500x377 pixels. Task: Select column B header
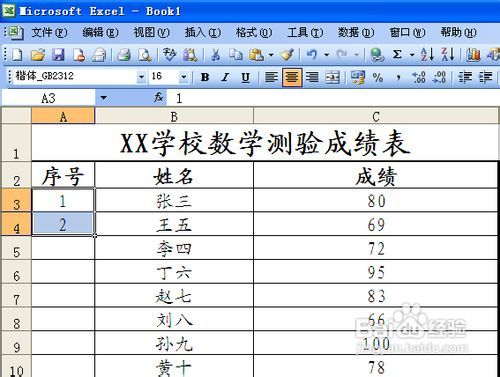174,116
